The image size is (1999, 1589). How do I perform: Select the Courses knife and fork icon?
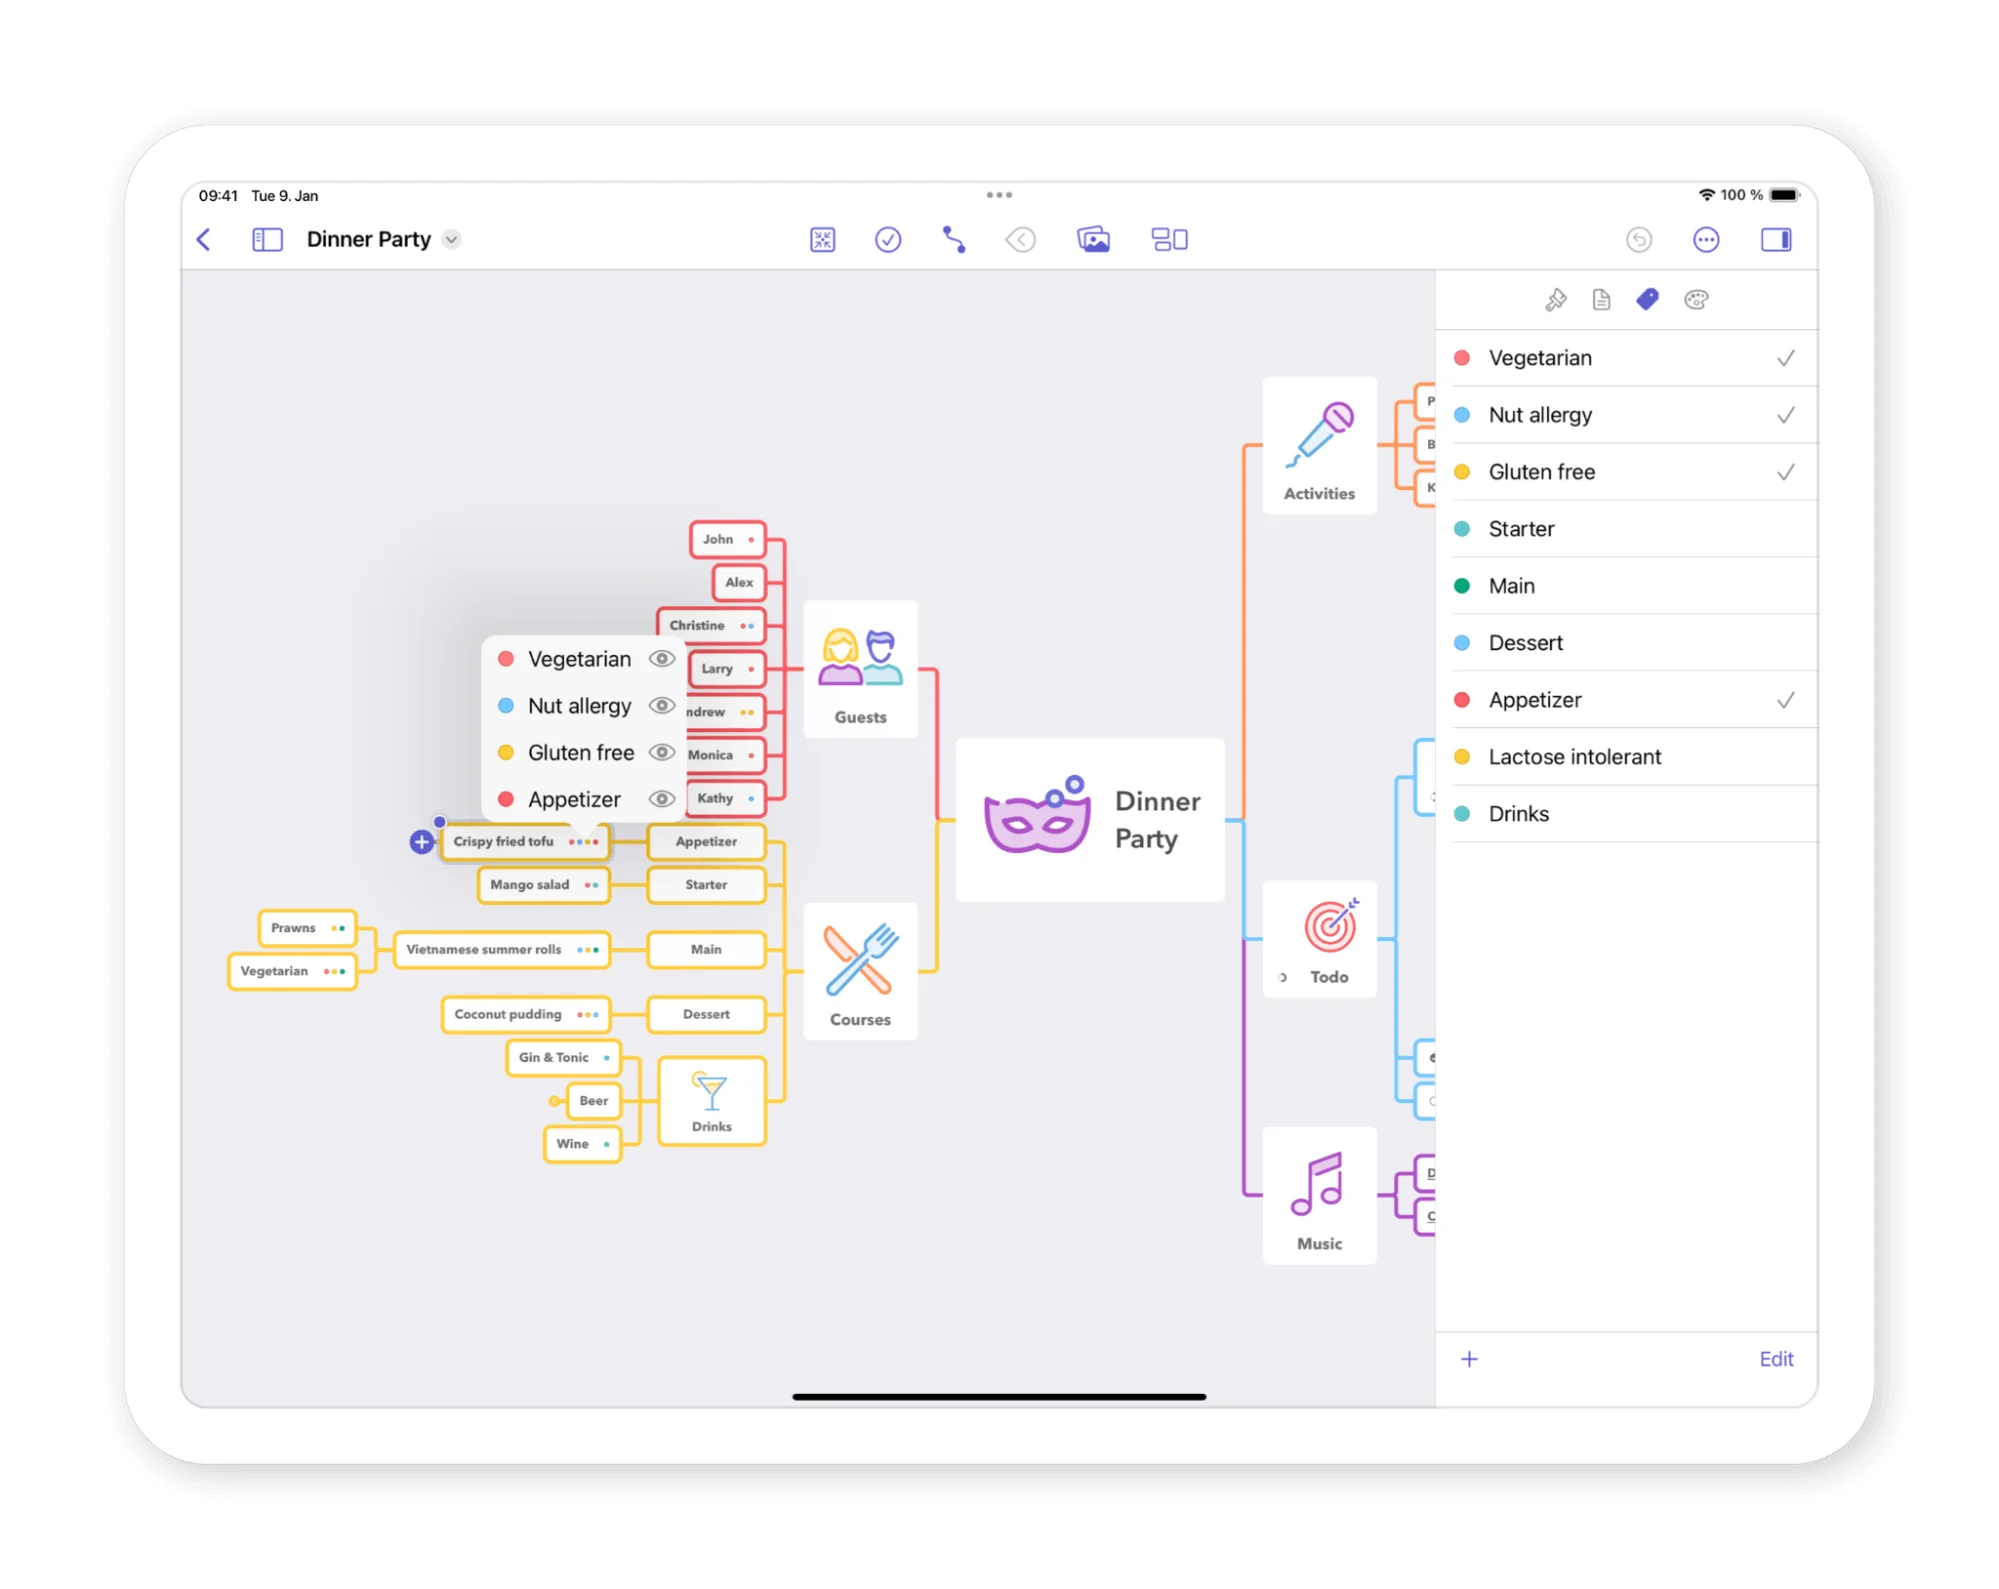(x=860, y=960)
